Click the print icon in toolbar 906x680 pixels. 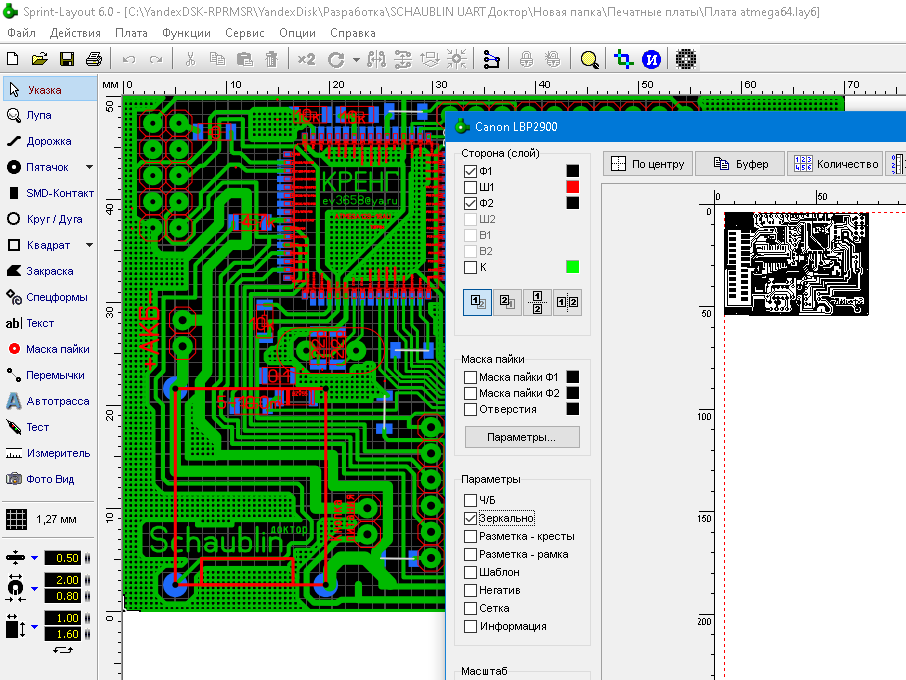[94, 59]
